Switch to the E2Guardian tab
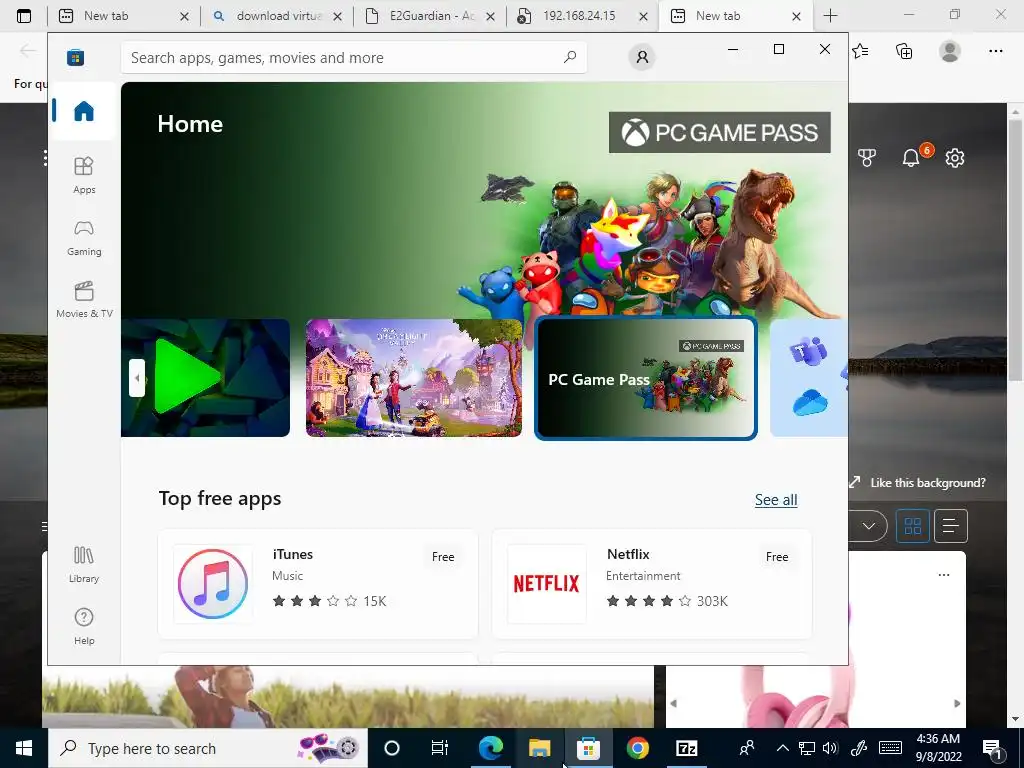The width and height of the screenshot is (1024, 768). coord(430,16)
